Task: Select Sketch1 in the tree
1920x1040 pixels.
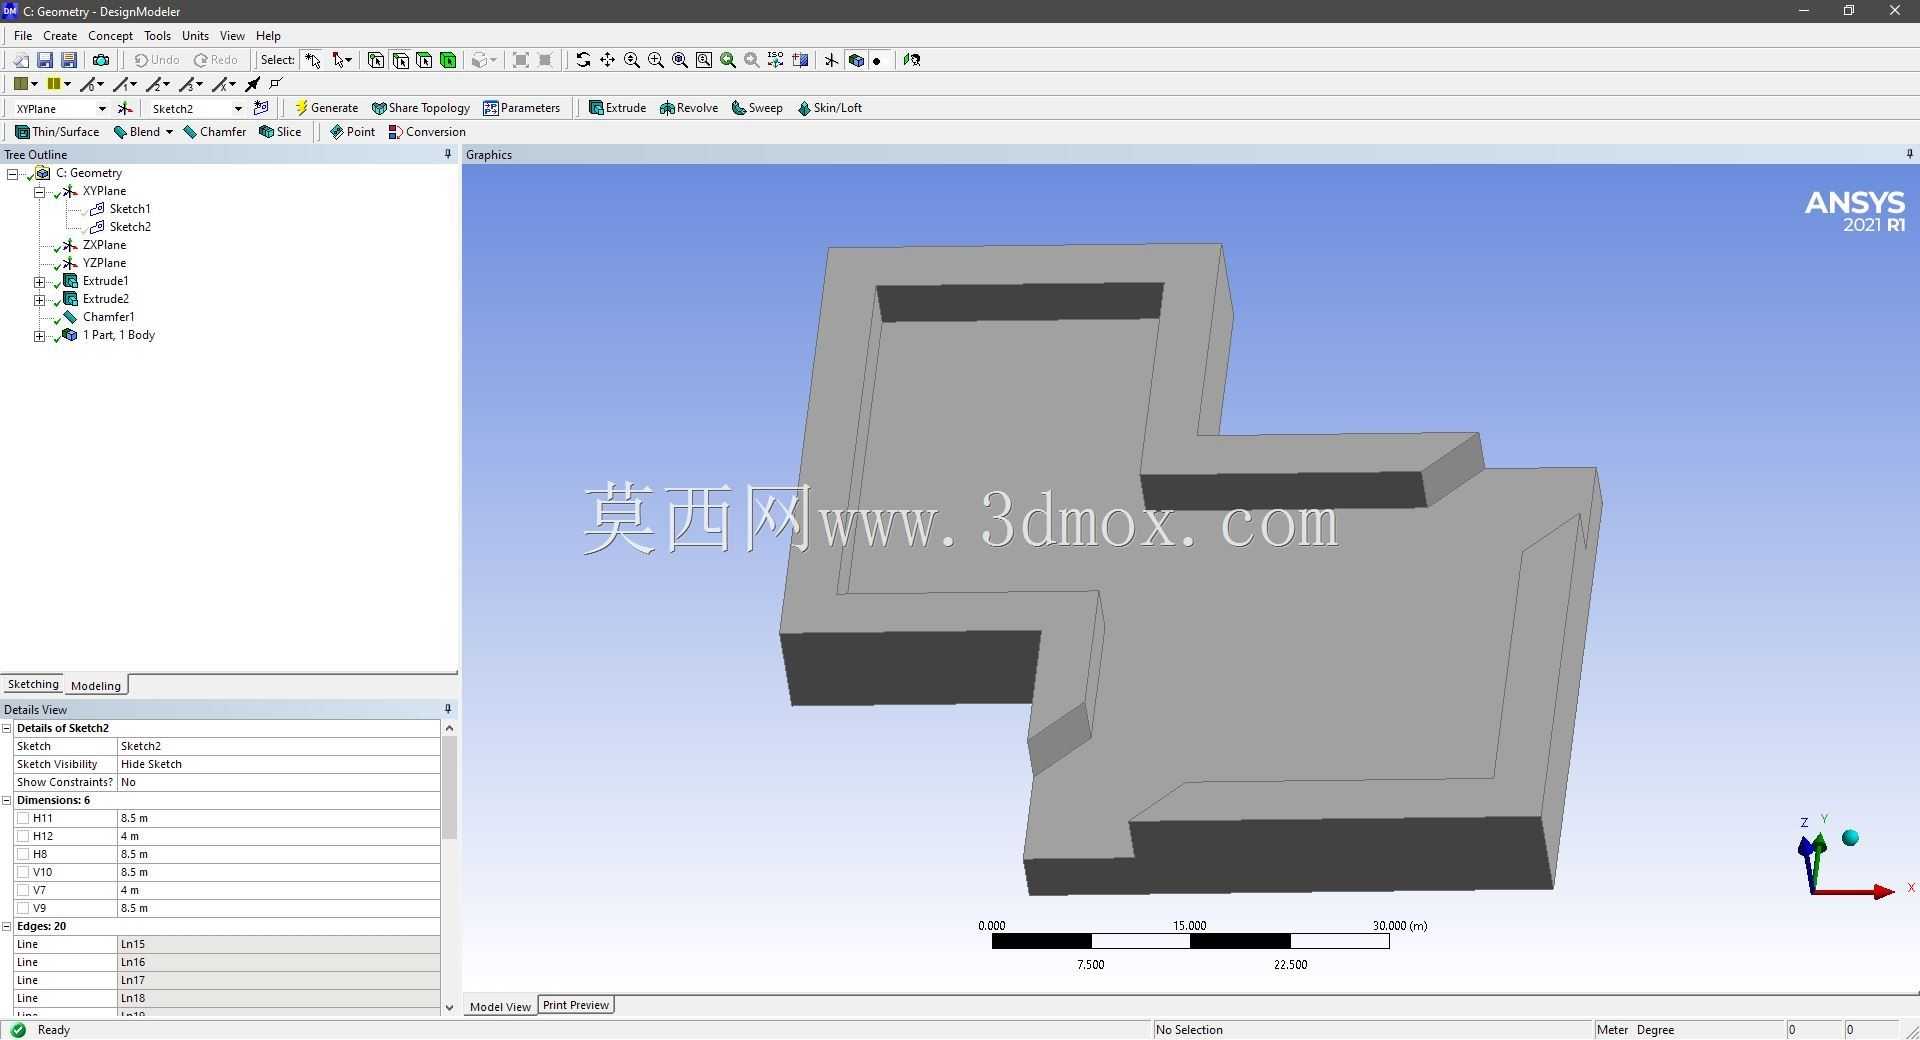Action: (130, 209)
